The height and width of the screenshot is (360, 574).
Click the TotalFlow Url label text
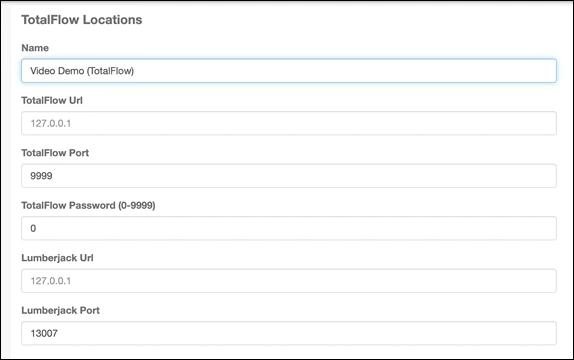52,100
